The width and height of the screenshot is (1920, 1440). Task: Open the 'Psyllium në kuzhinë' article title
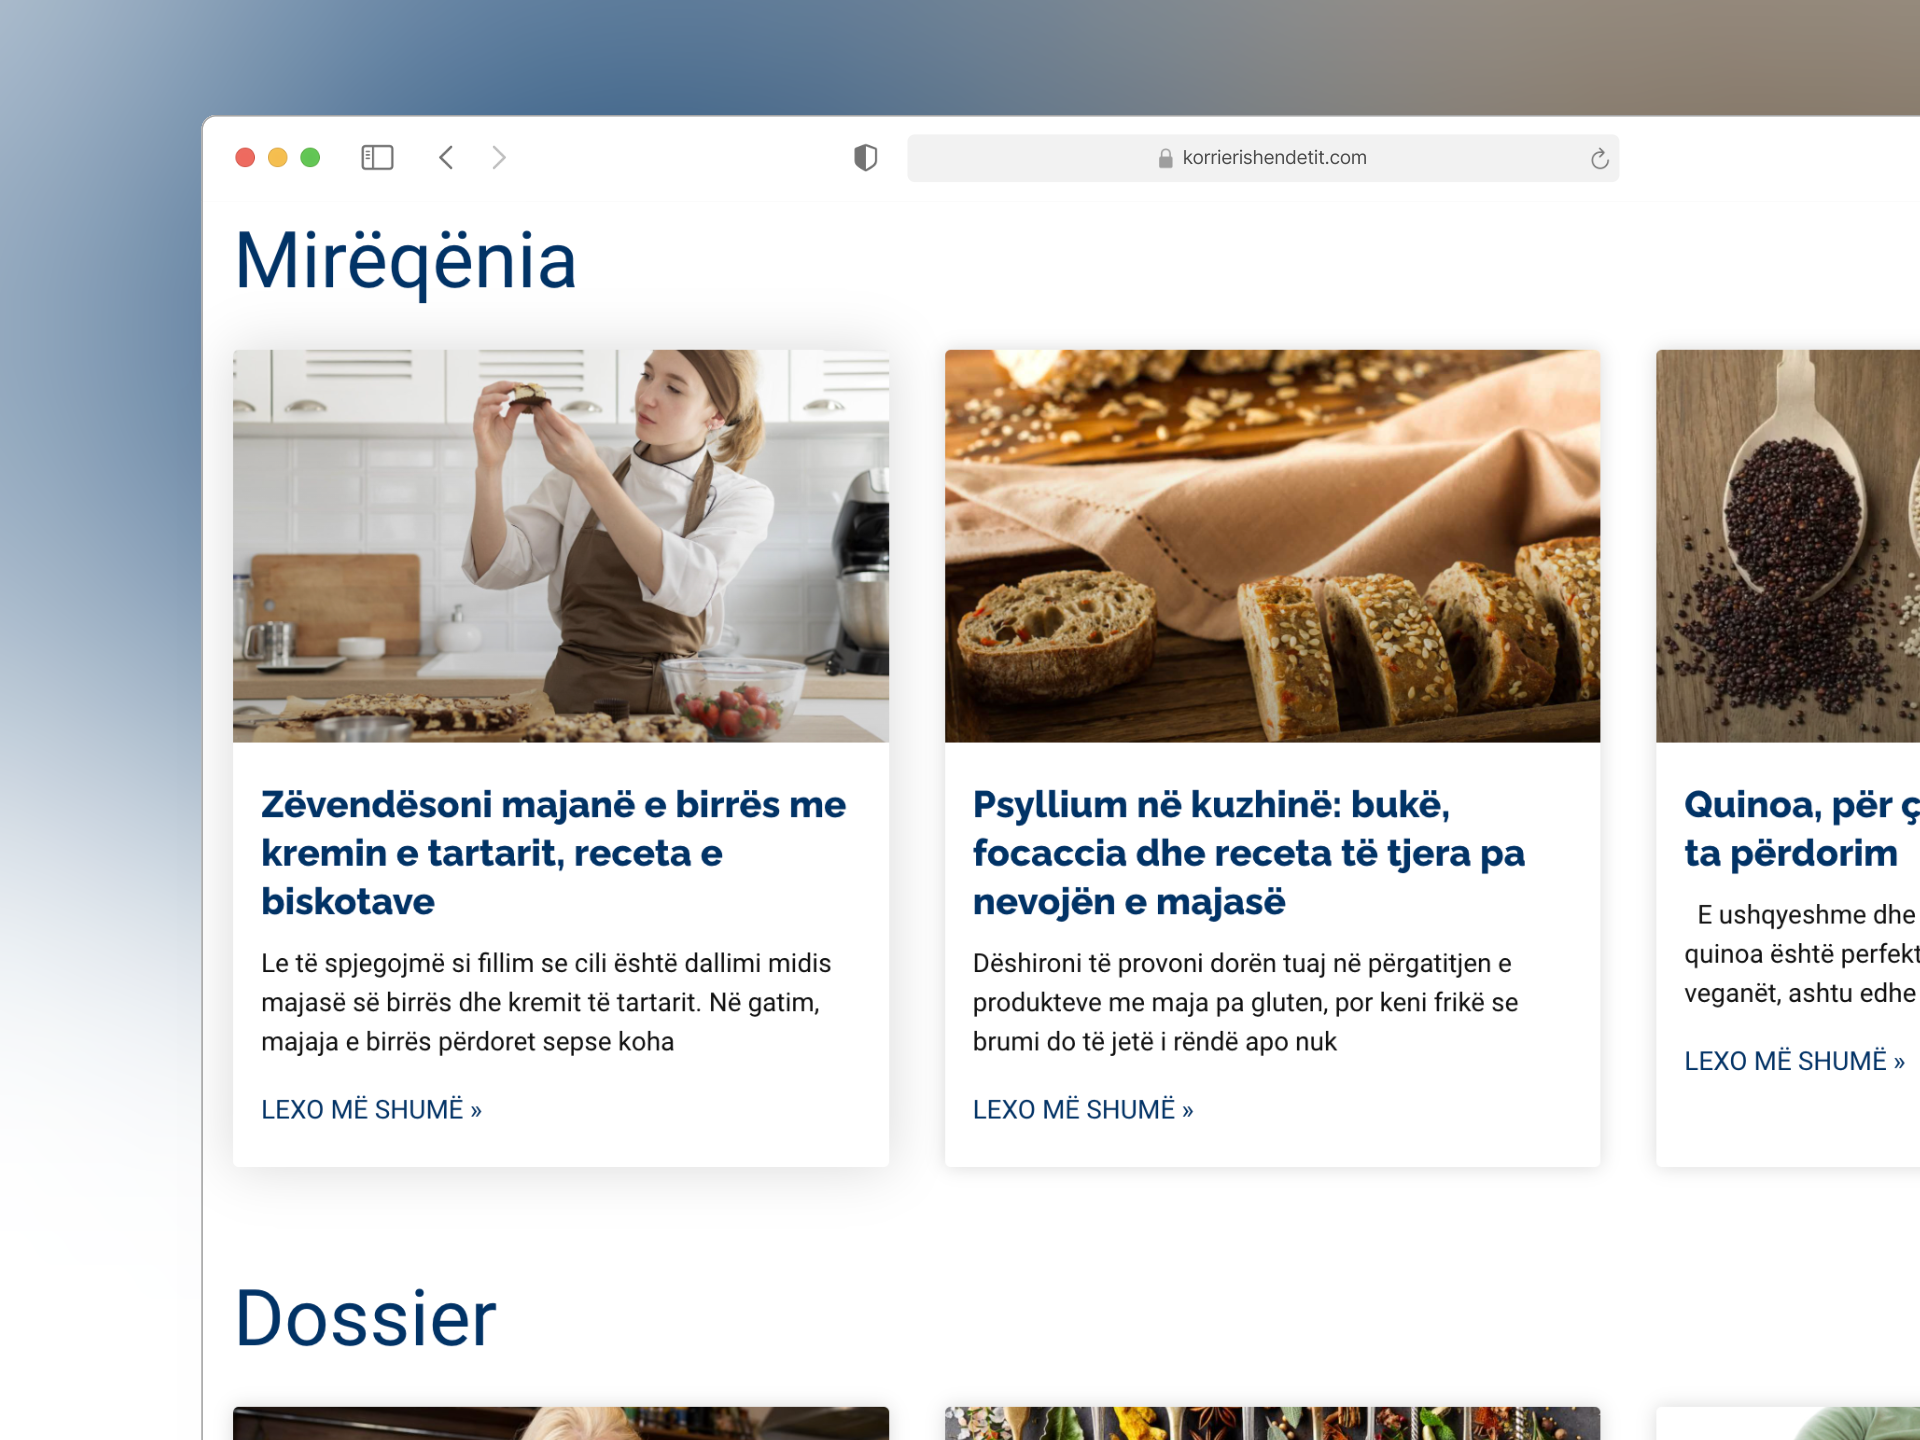point(1249,852)
